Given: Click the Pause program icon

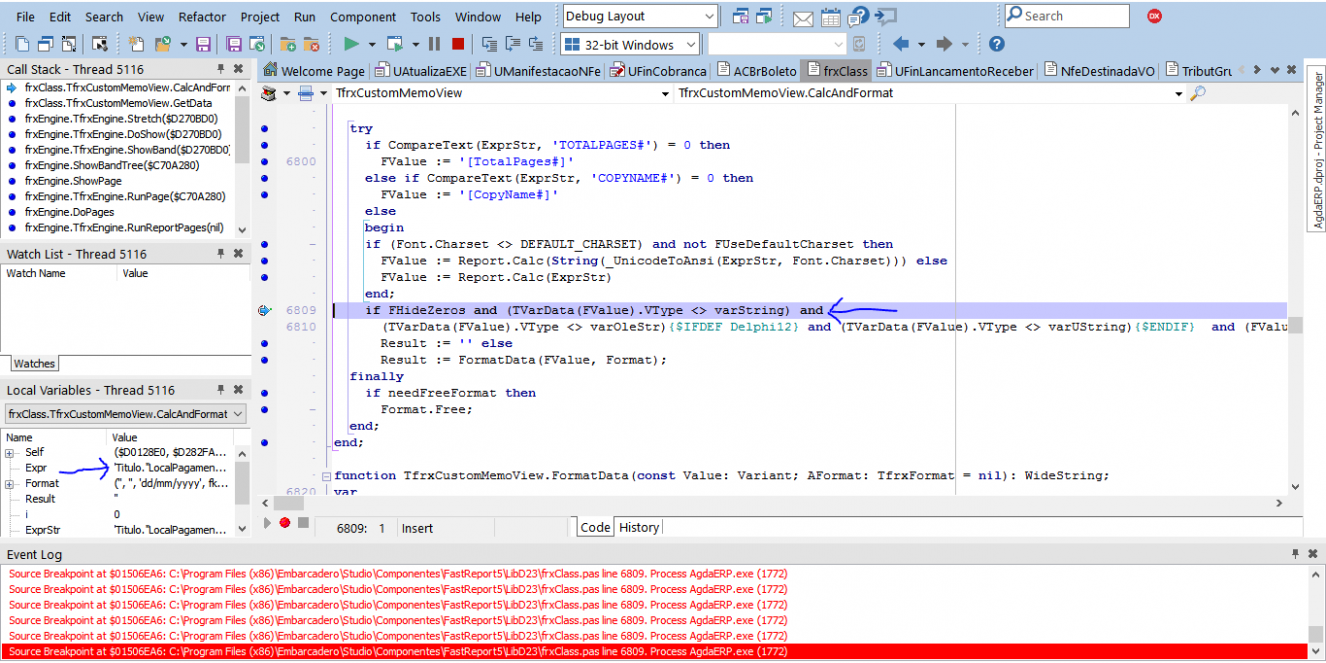Looking at the screenshot, I should click(x=434, y=44).
